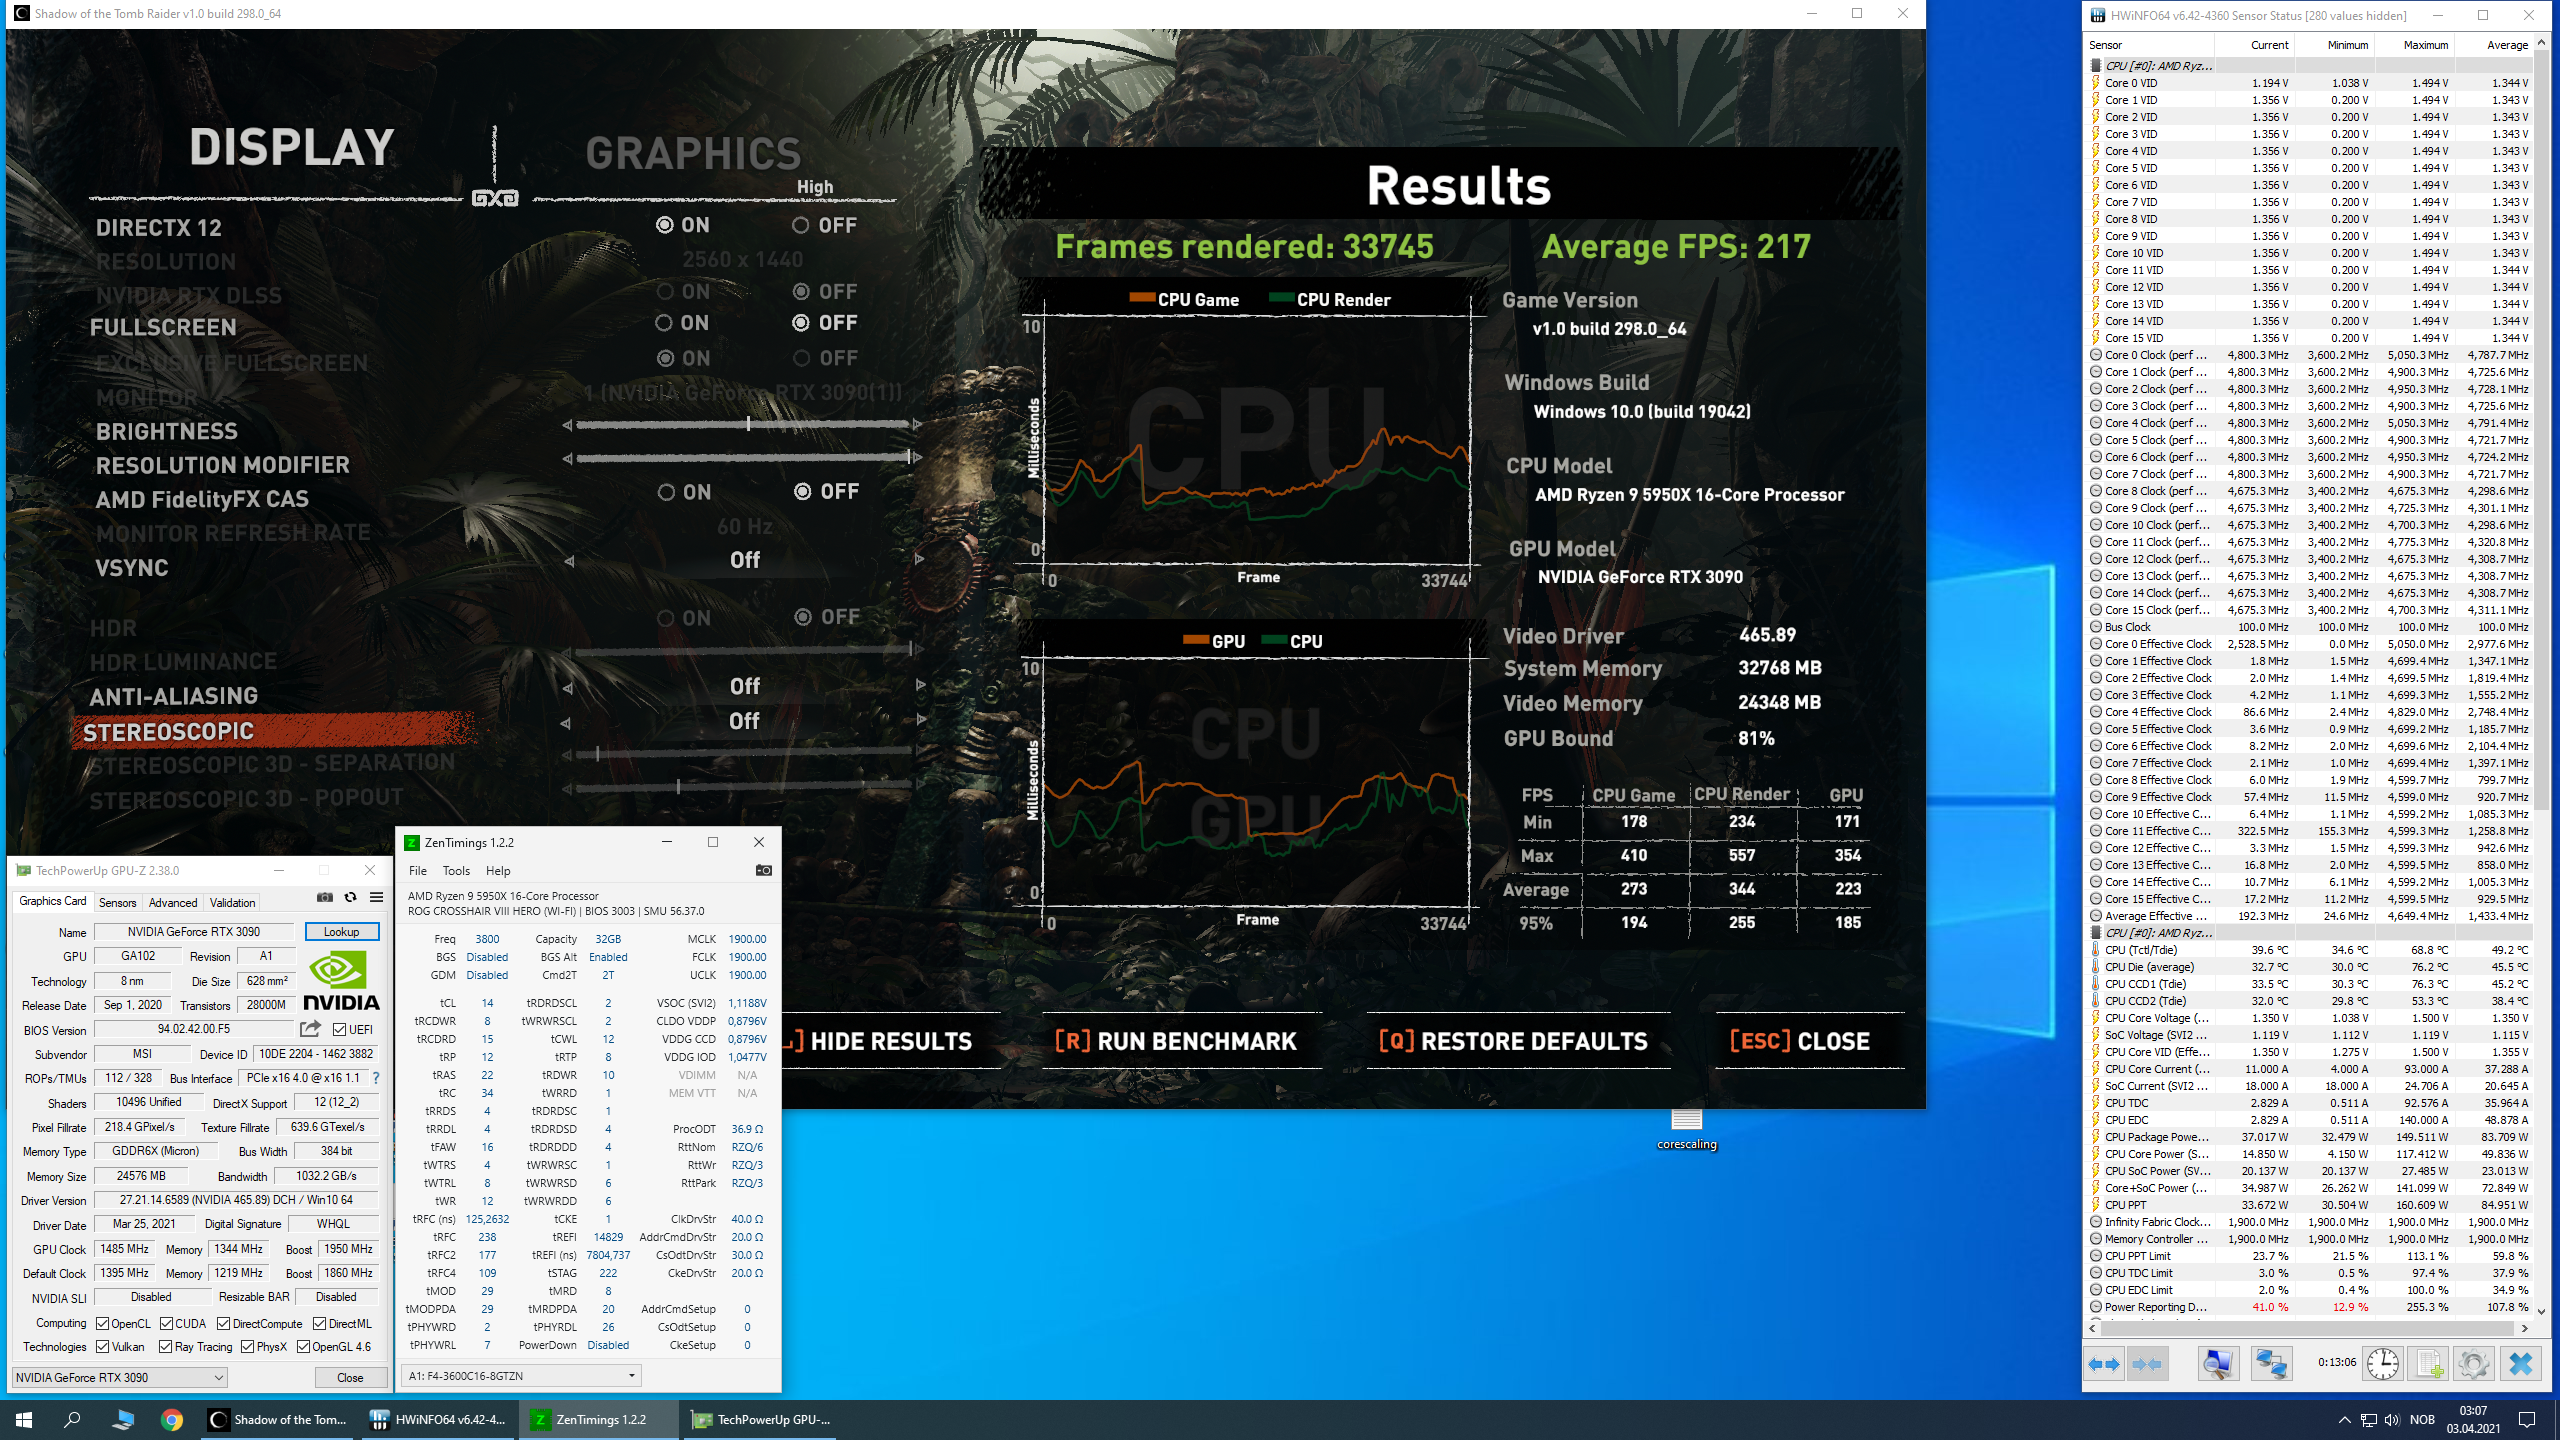Click the GPU-Z refresh icon
This screenshot has width=2560, height=1440.
[350, 897]
